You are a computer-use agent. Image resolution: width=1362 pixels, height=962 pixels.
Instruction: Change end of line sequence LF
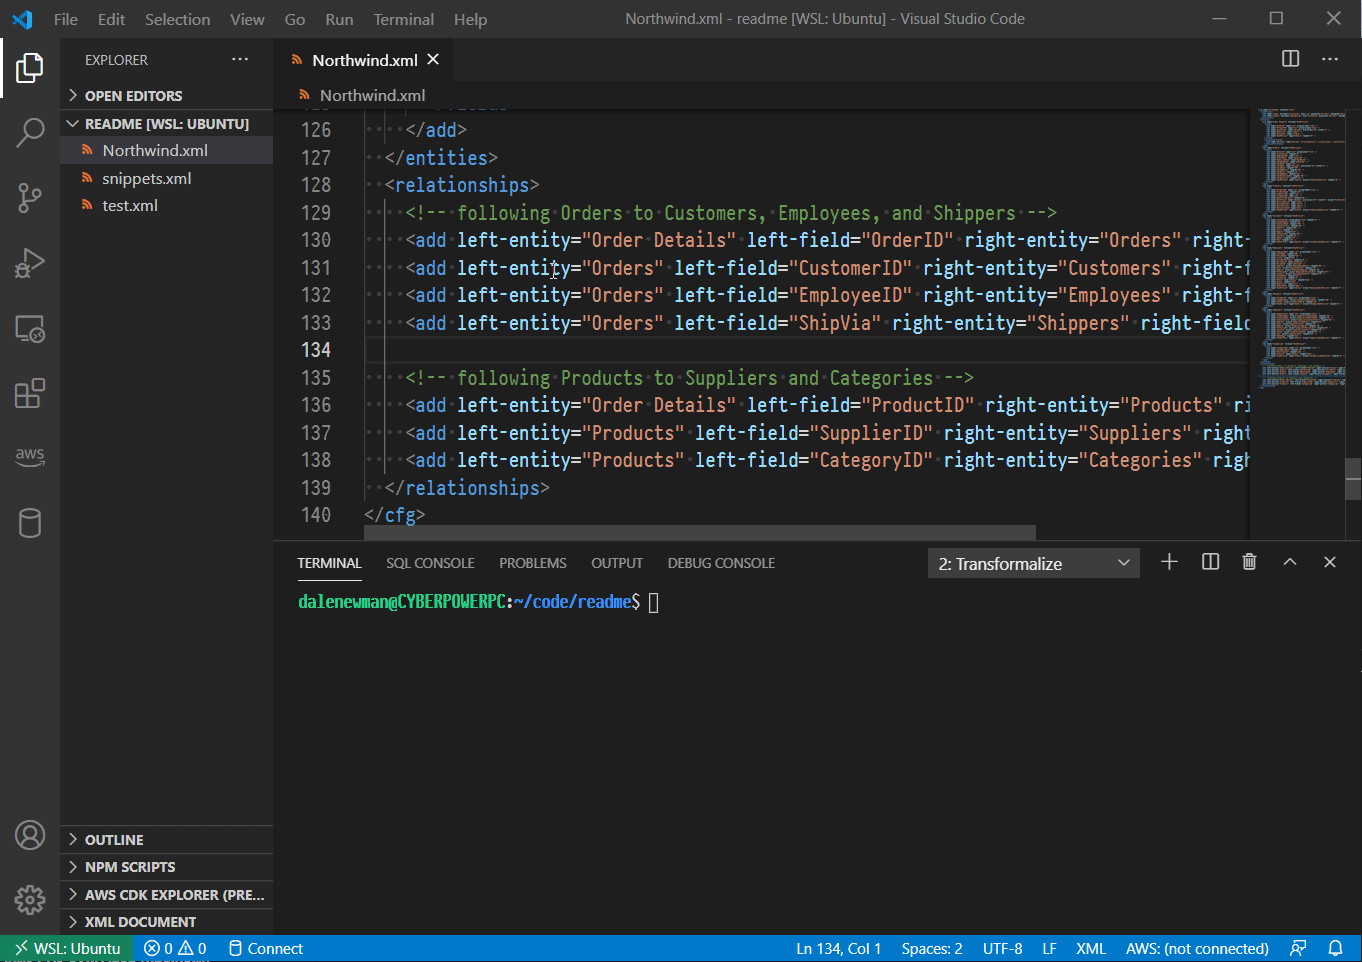click(x=1049, y=948)
